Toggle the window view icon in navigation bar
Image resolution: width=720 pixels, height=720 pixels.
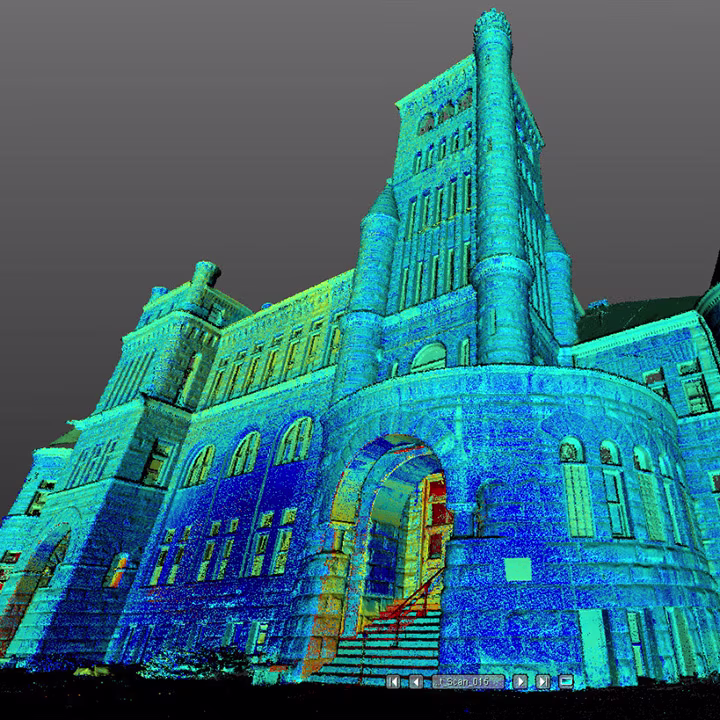[x=566, y=681]
